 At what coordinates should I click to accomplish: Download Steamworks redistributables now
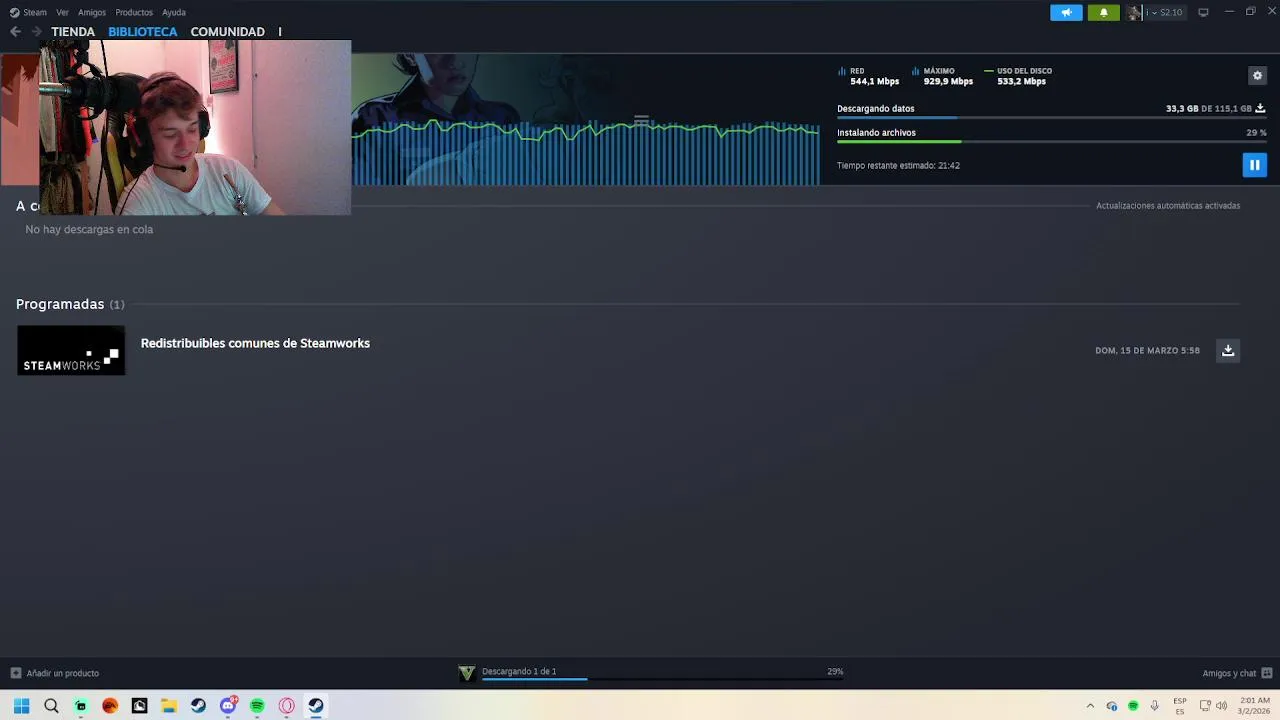(x=1228, y=350)
